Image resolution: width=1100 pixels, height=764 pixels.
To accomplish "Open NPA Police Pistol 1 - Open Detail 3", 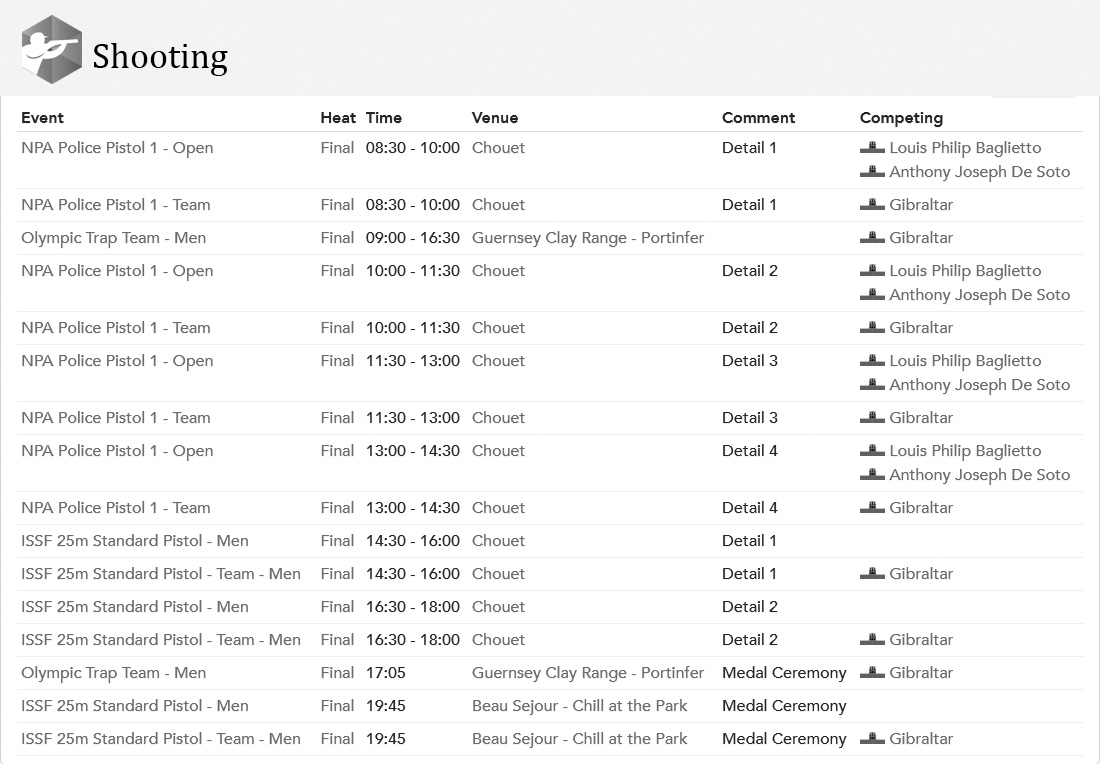I will point(117,361).
